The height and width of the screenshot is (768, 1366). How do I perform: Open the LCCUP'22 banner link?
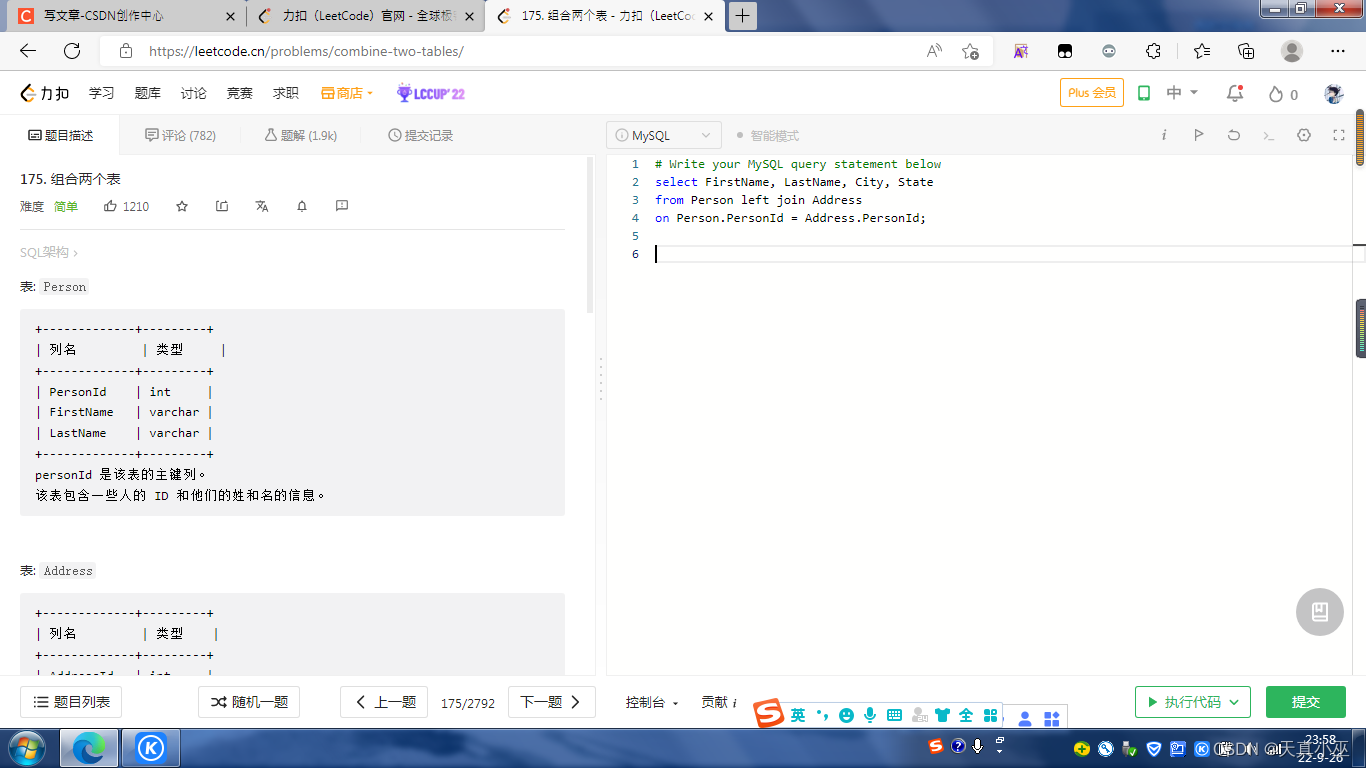point(431,93)
